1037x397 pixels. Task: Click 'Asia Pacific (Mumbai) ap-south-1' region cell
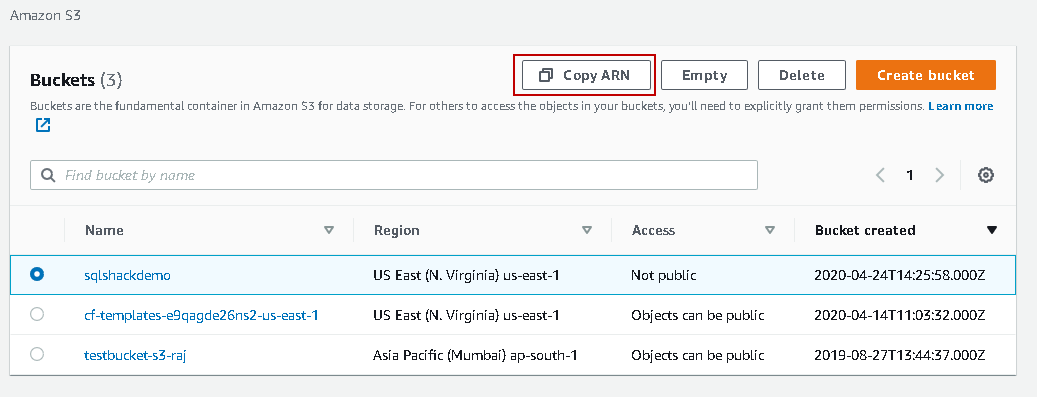point(476,355)
